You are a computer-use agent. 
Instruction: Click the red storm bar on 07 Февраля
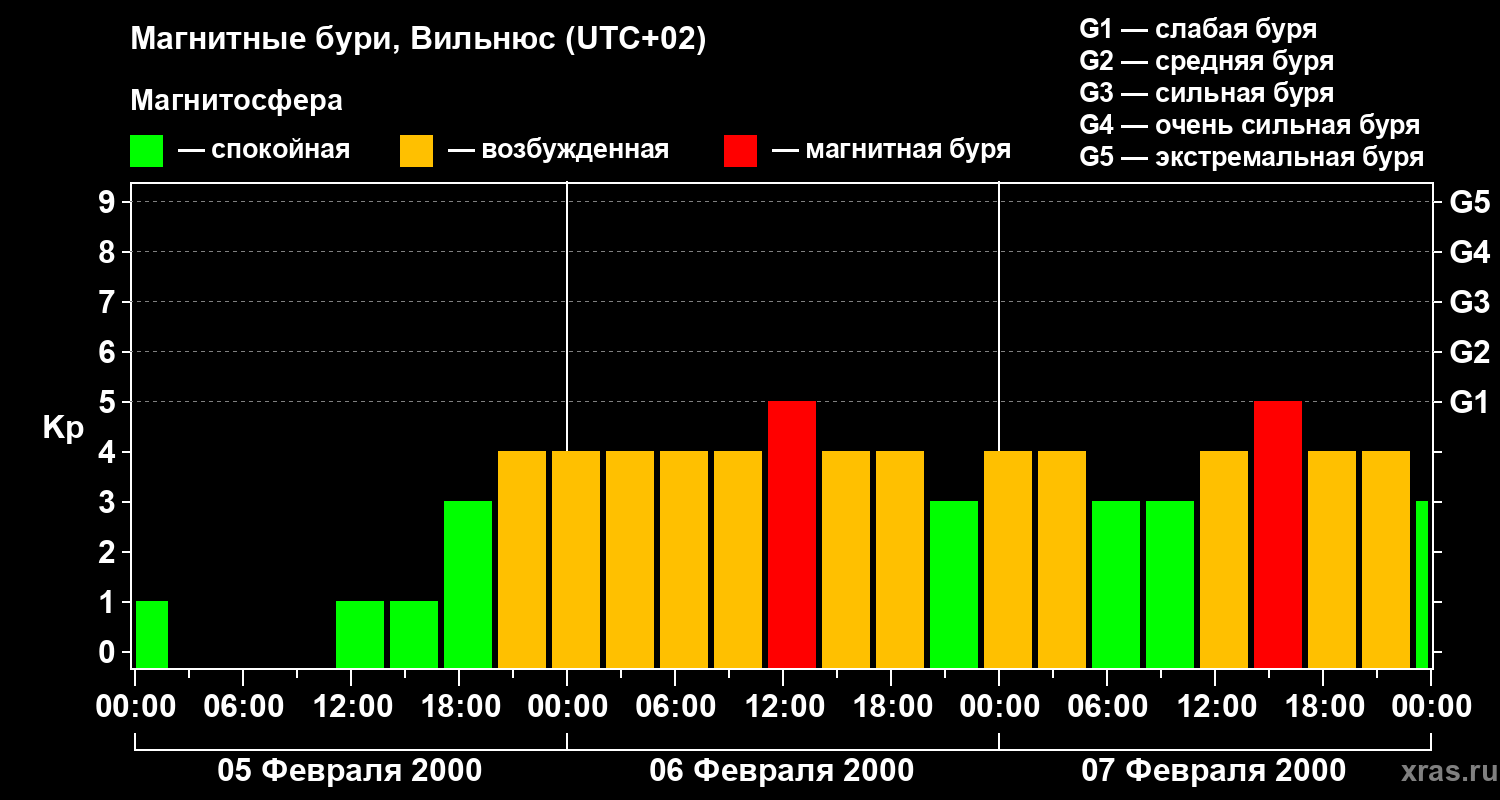[1278, 534]
